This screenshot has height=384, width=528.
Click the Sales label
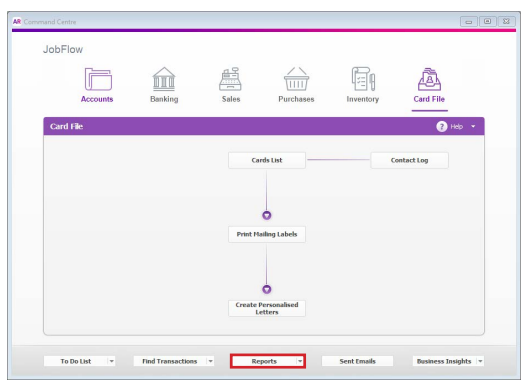click(x=231, y=99)
